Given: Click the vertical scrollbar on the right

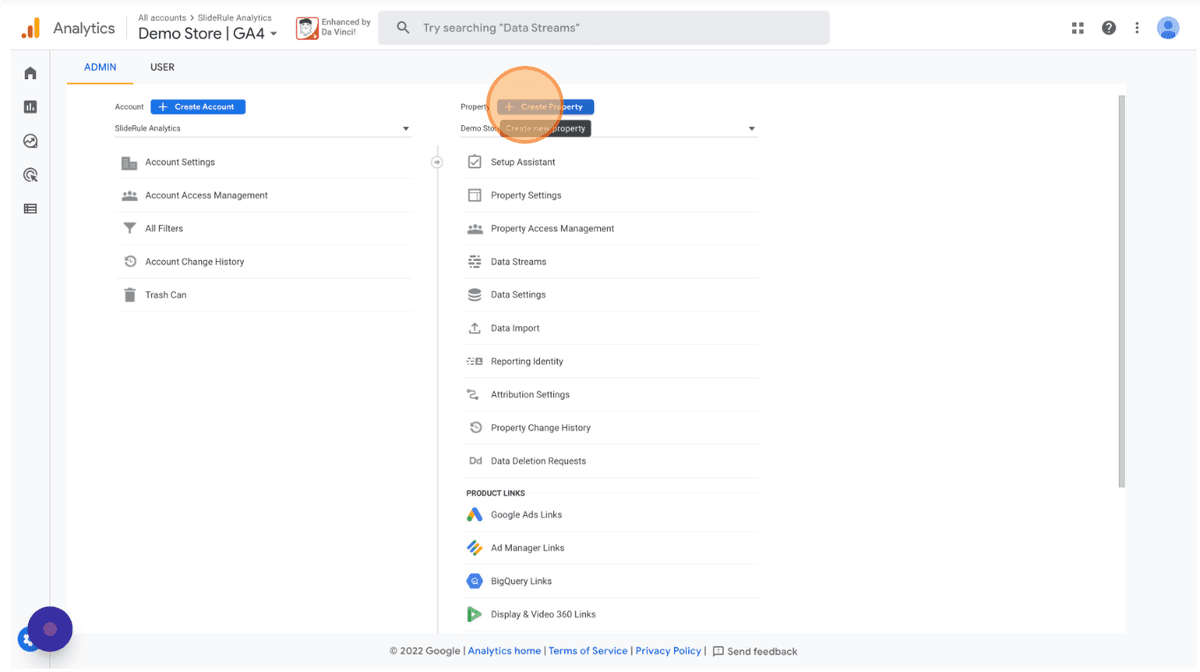Looking at the screenshot, I should click(1122, 290).
